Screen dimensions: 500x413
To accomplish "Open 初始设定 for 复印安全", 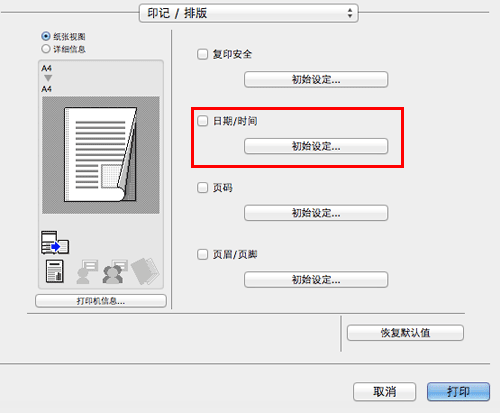I will click(316, 79).
